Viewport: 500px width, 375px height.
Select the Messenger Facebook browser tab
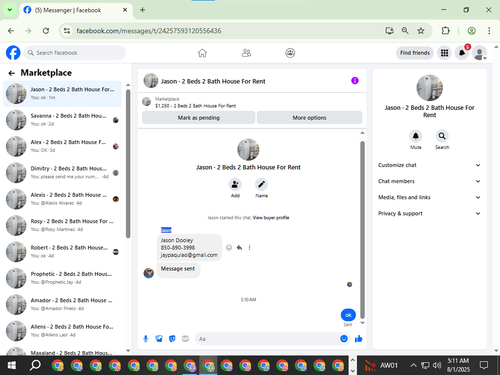[x=76, y=10]
